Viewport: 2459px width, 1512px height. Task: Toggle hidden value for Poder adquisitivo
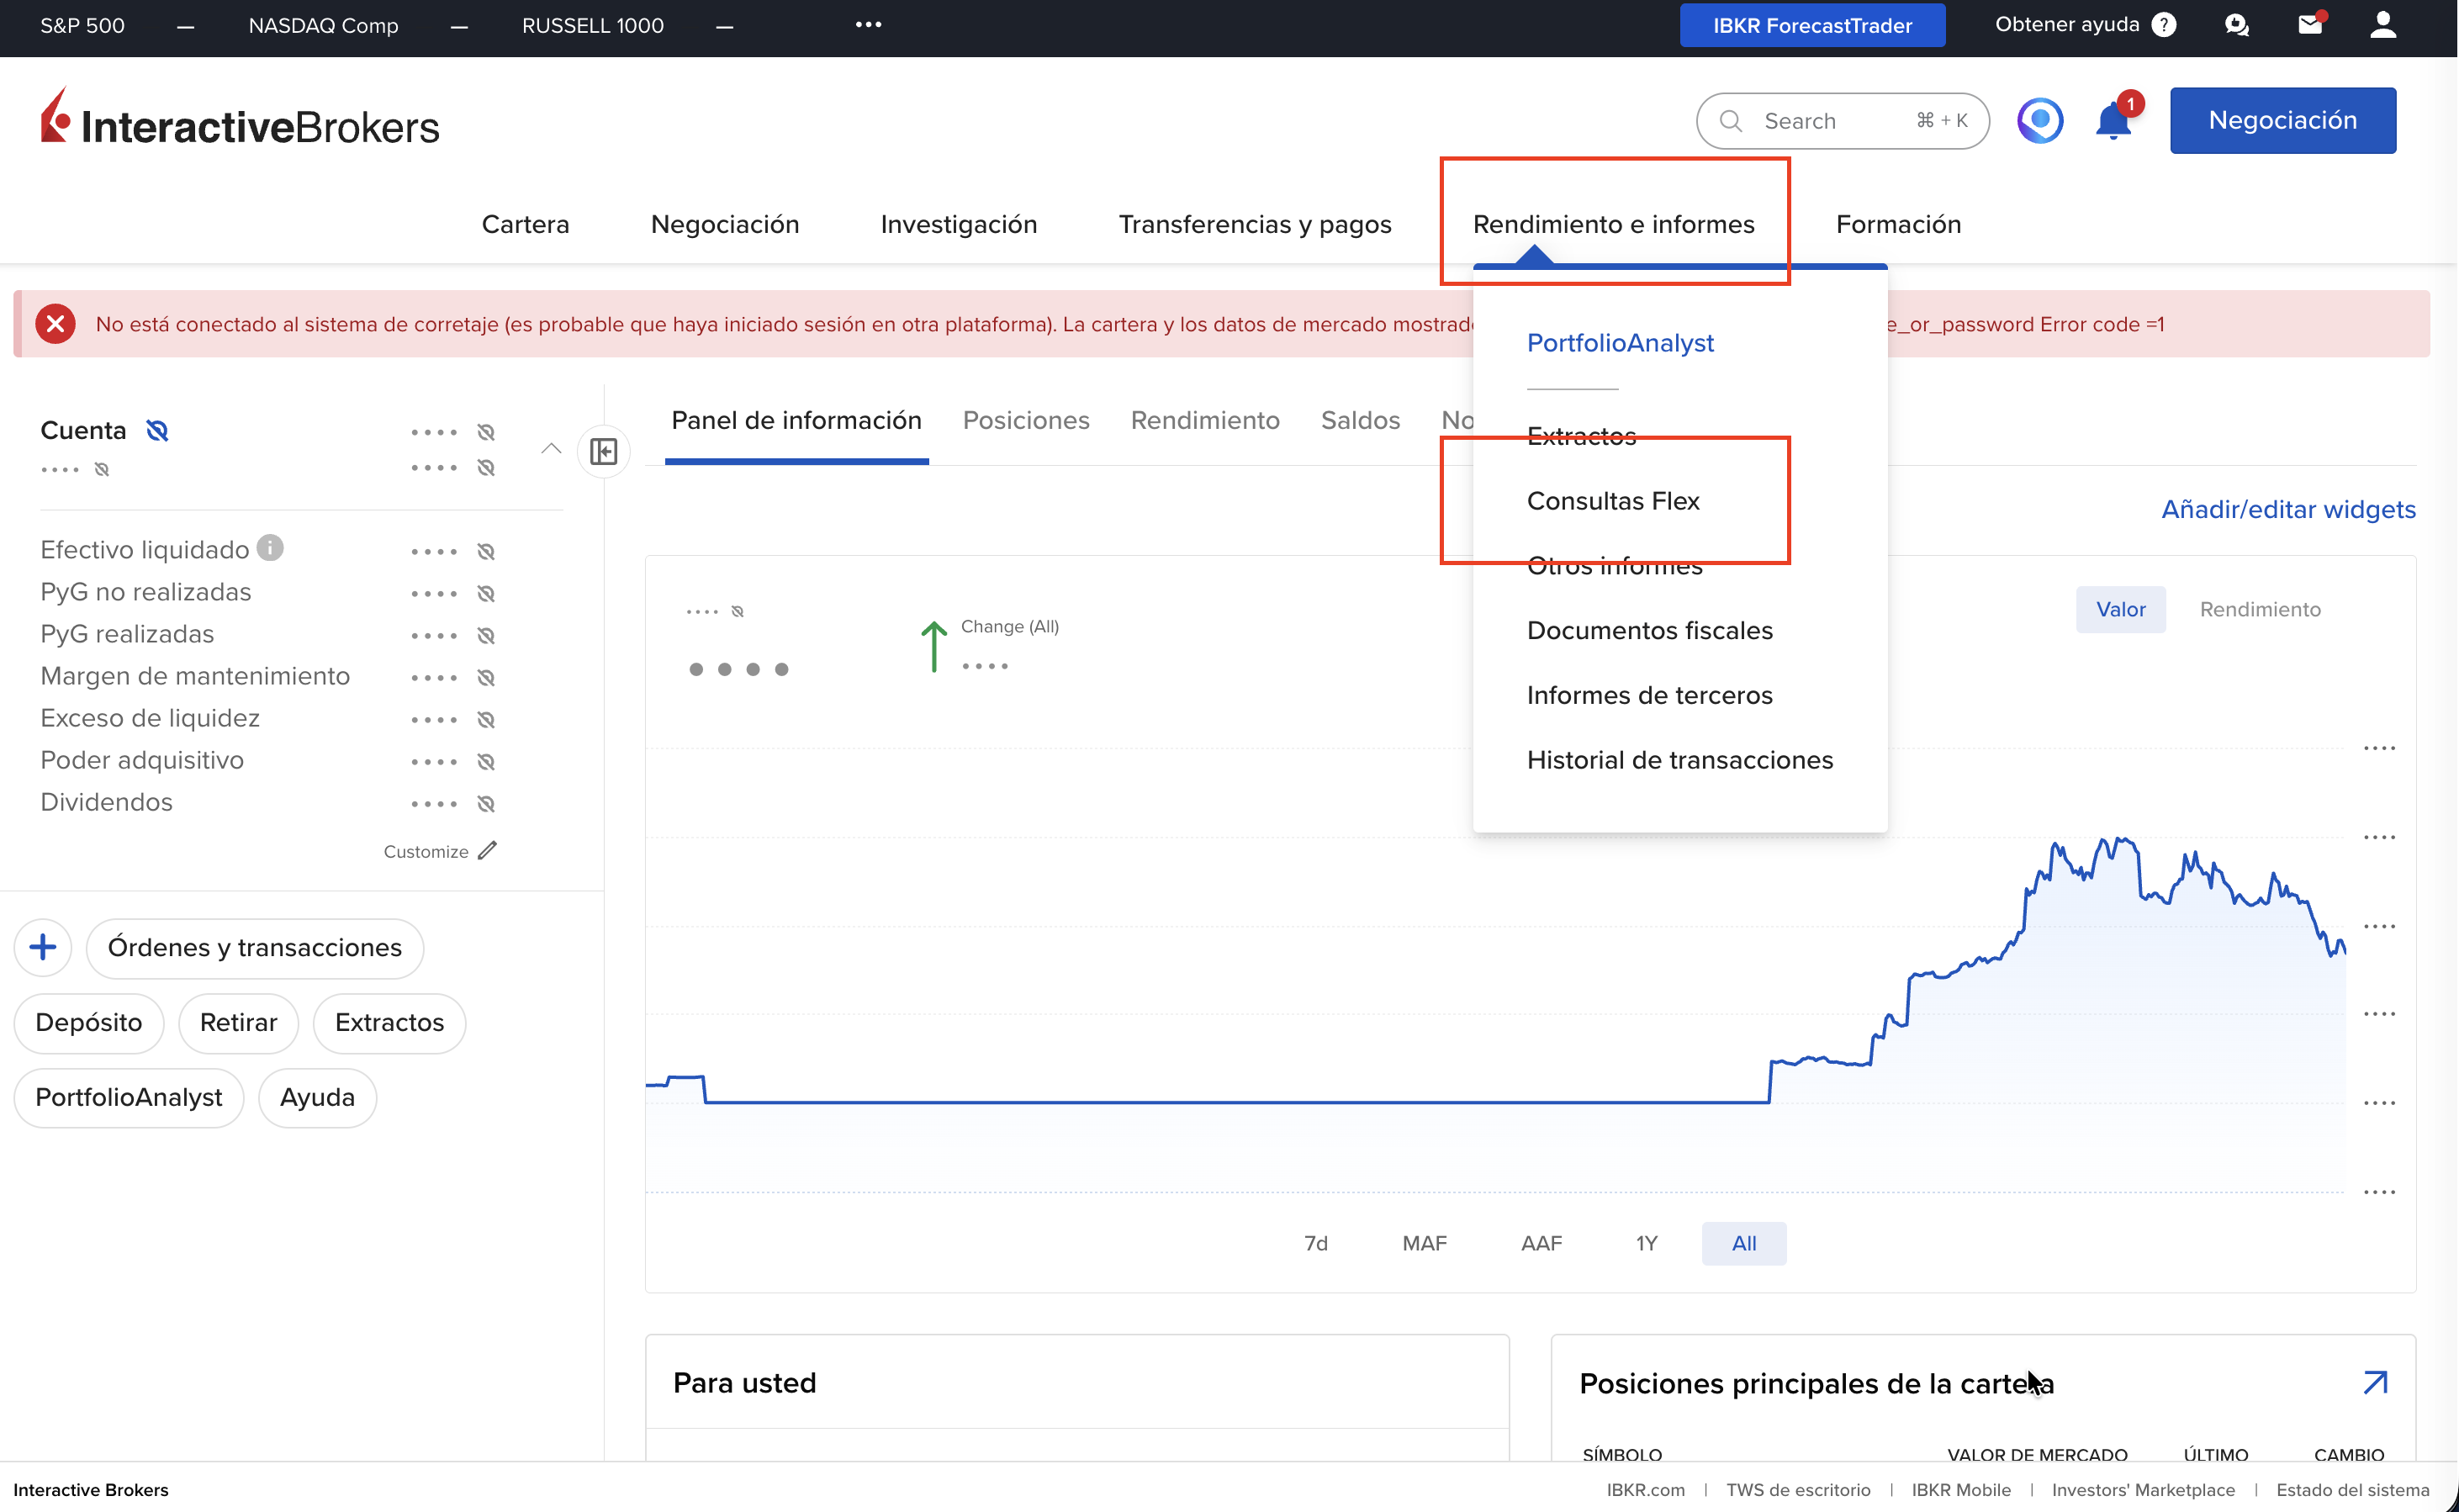click(x=486, y=761)
